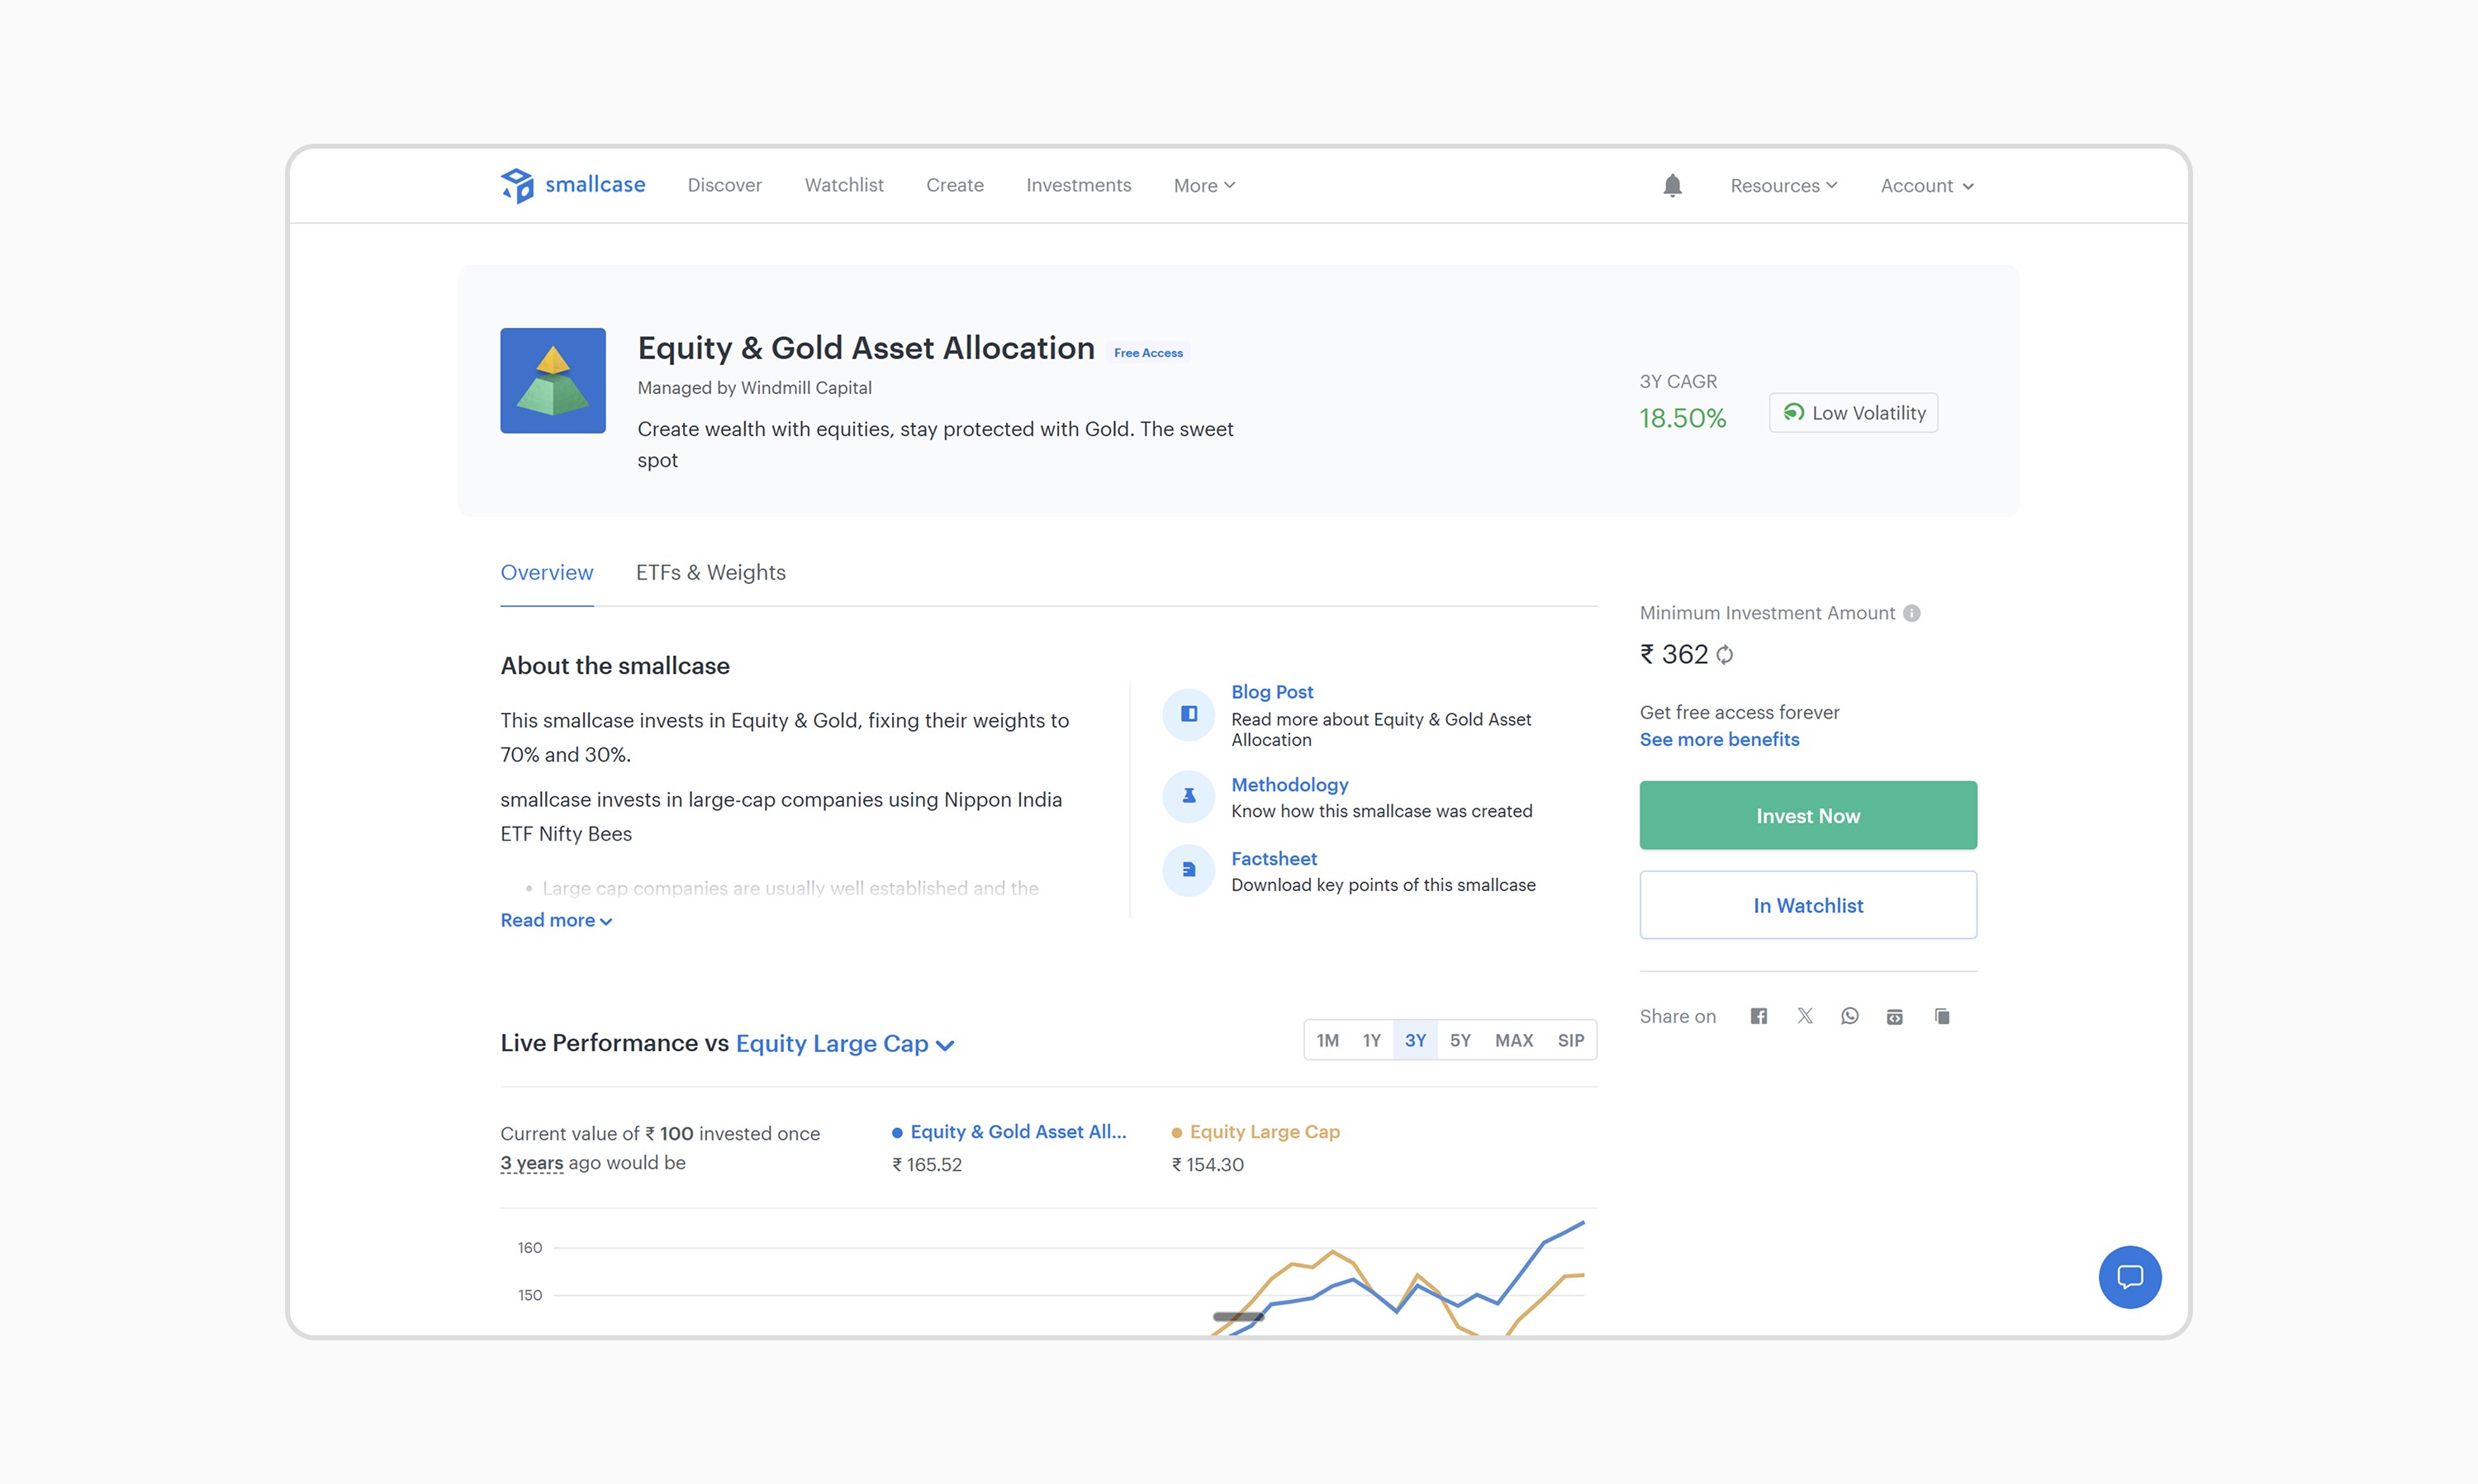Select the 1Y performance period
Image resolution: width=2478 pixels, height=1484 pixels.
tap(1372, 1040)
